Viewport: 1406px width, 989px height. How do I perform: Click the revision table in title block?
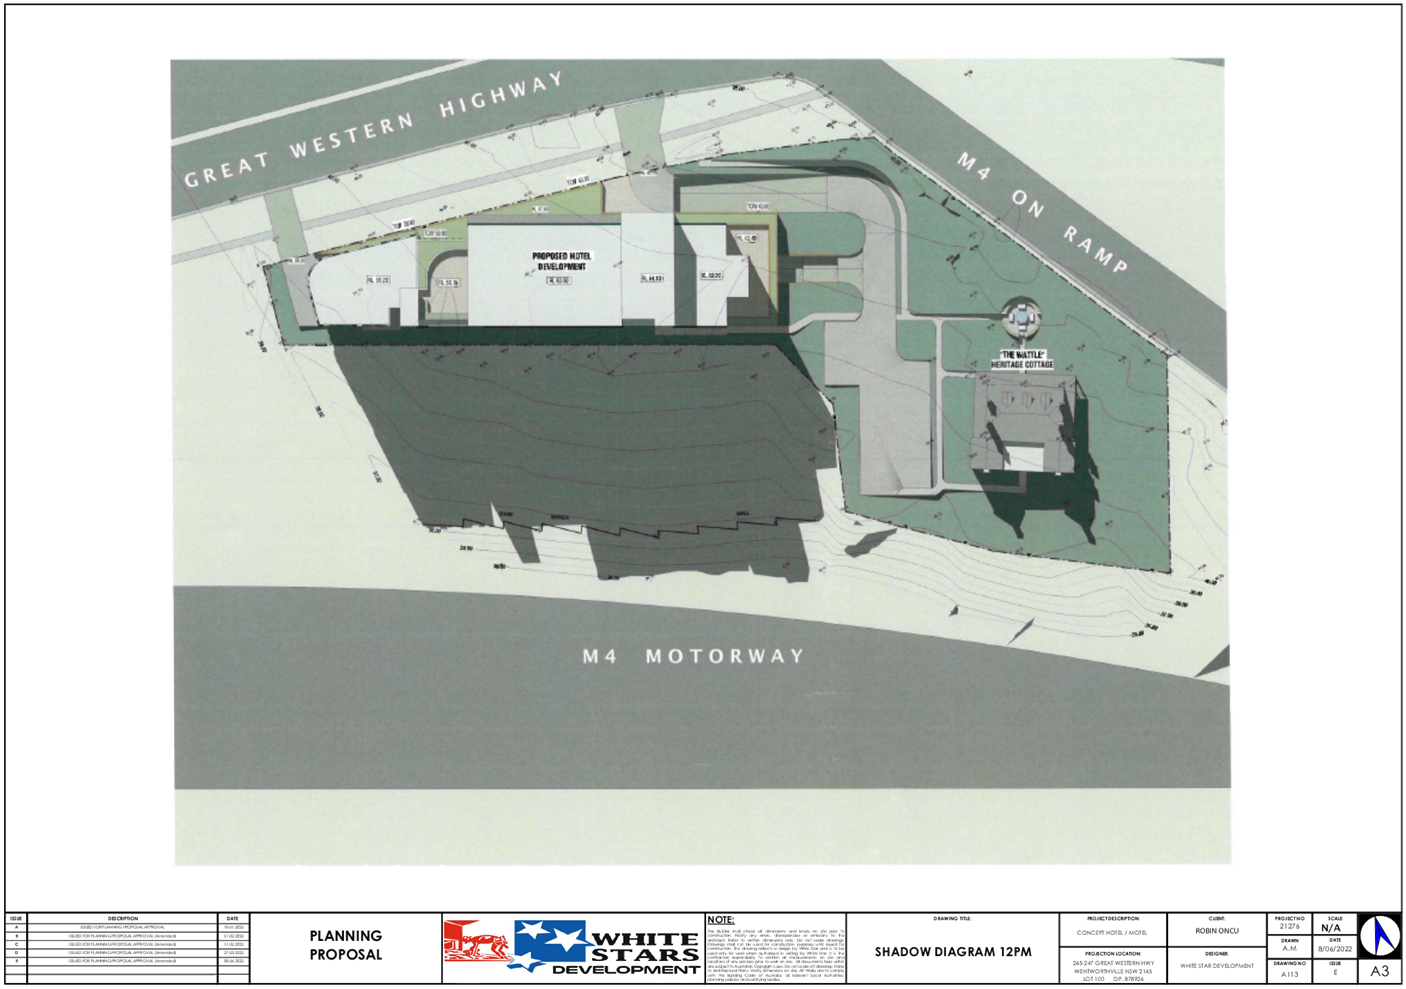click(x=127, y=947)
